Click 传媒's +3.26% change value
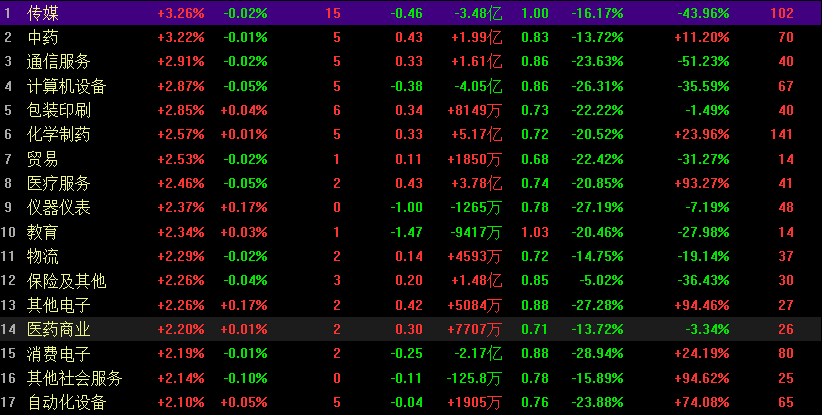 pos(181,14)
